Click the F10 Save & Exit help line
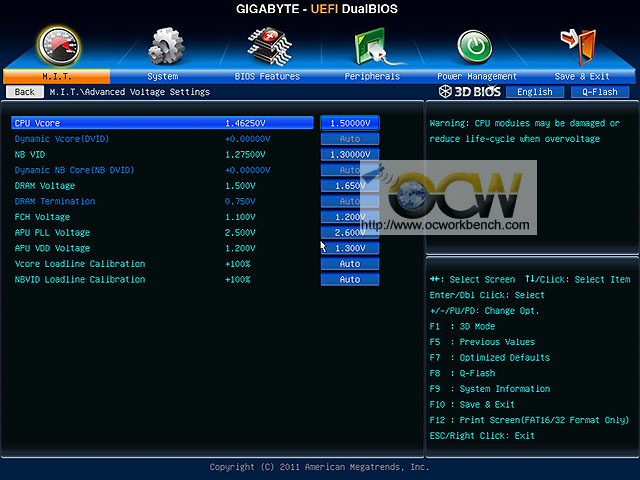Viewport: 640px width, 480px height. pos(472,404)
